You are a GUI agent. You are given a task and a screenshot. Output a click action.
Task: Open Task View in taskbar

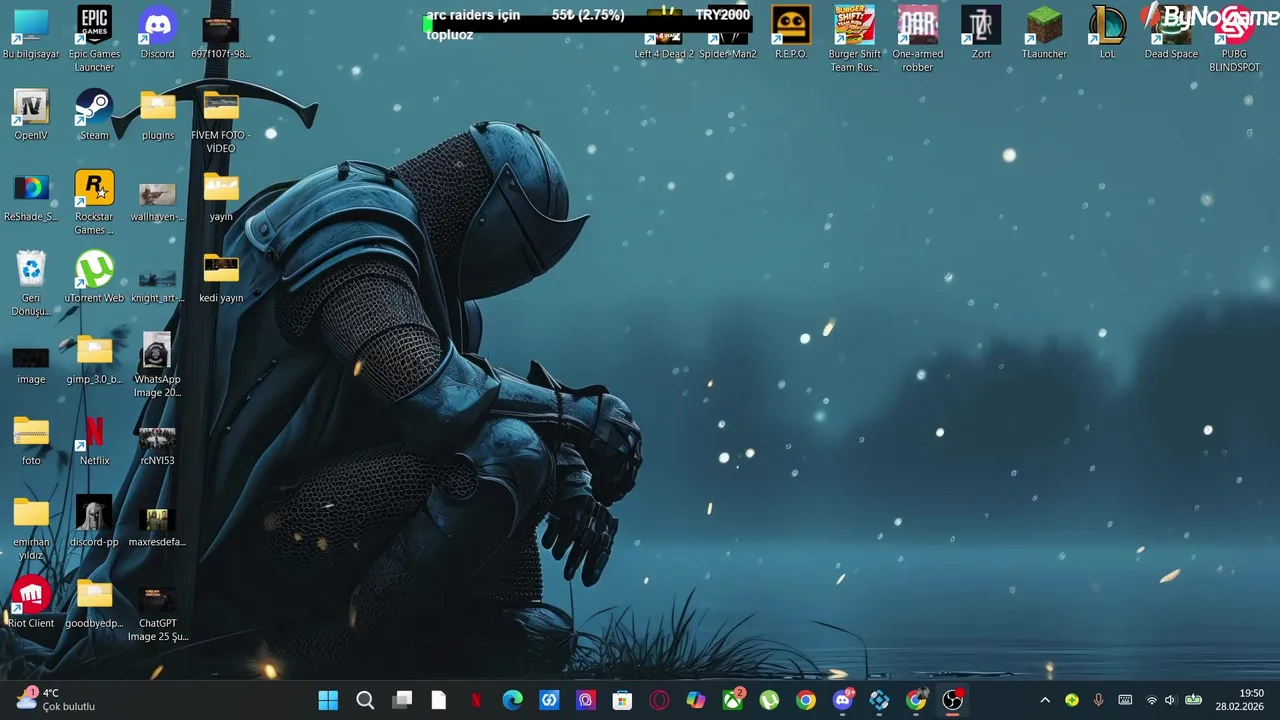pos(402,700)
